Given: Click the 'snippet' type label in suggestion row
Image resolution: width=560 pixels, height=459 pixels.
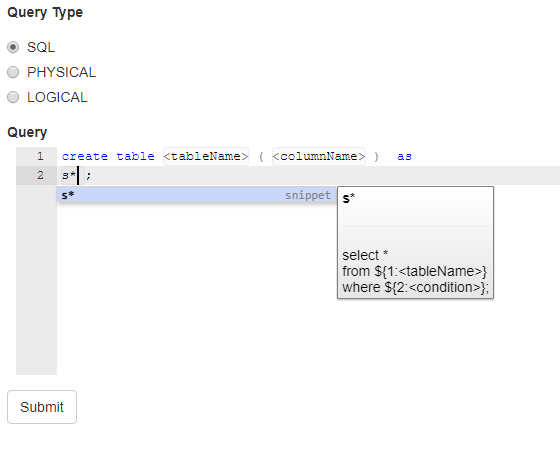Looking at the screenshot, I should click(308, 195).
